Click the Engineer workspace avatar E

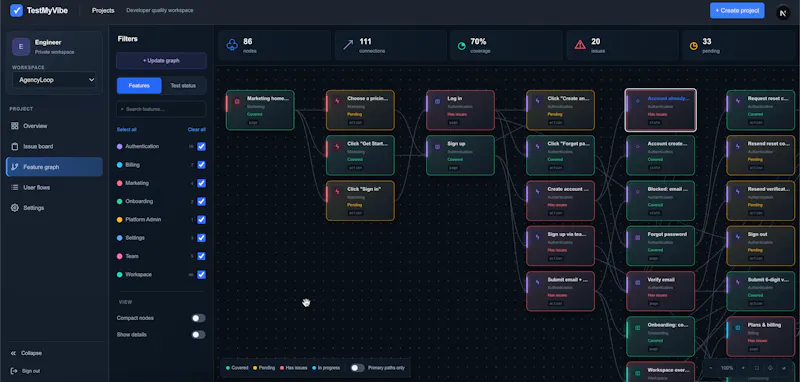pos(21,46)
